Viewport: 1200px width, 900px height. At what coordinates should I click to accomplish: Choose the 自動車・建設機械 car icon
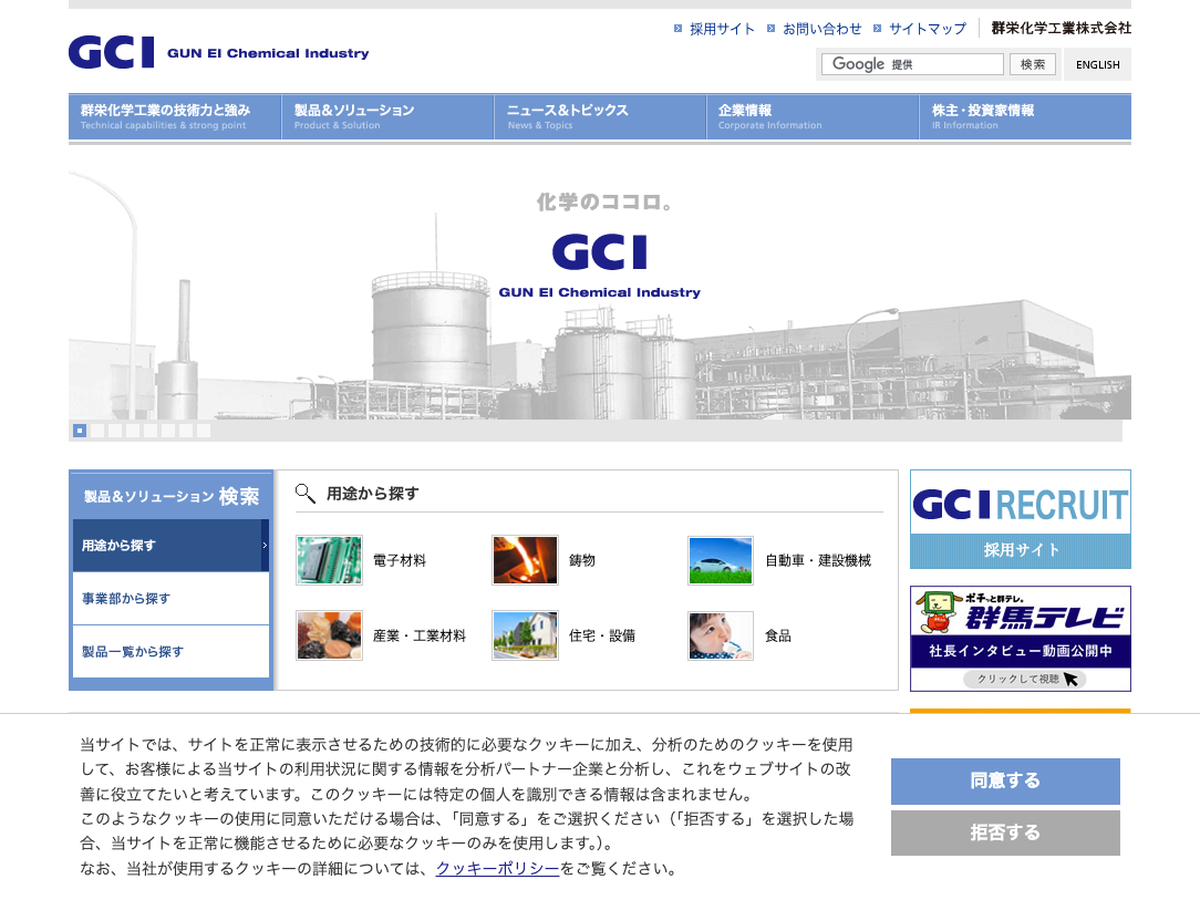point(720,560)
